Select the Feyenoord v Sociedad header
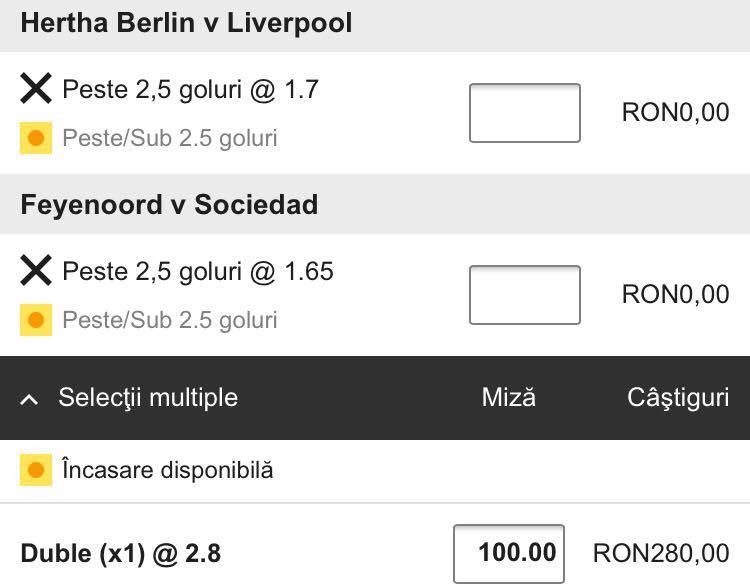Viewport: 750px width, 587px height. coord(169,205)
